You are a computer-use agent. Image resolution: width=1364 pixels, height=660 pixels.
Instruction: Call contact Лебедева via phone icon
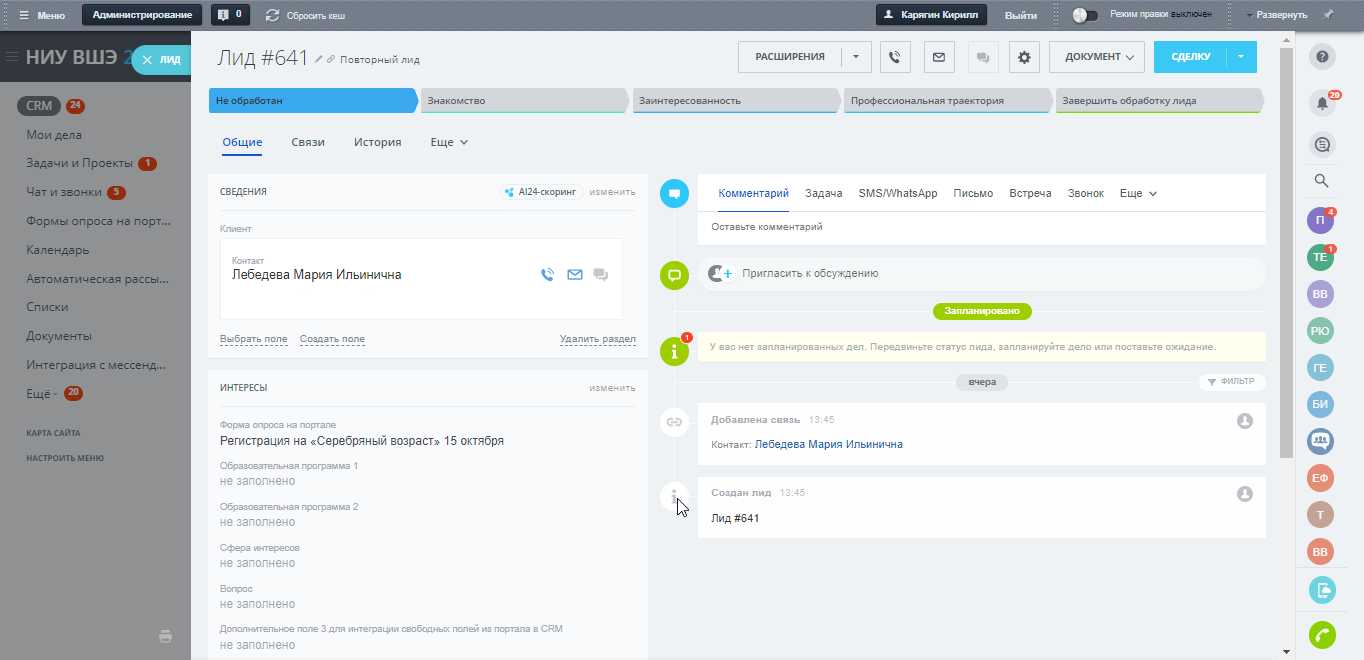pyautogui.click(x=547, y=275)
